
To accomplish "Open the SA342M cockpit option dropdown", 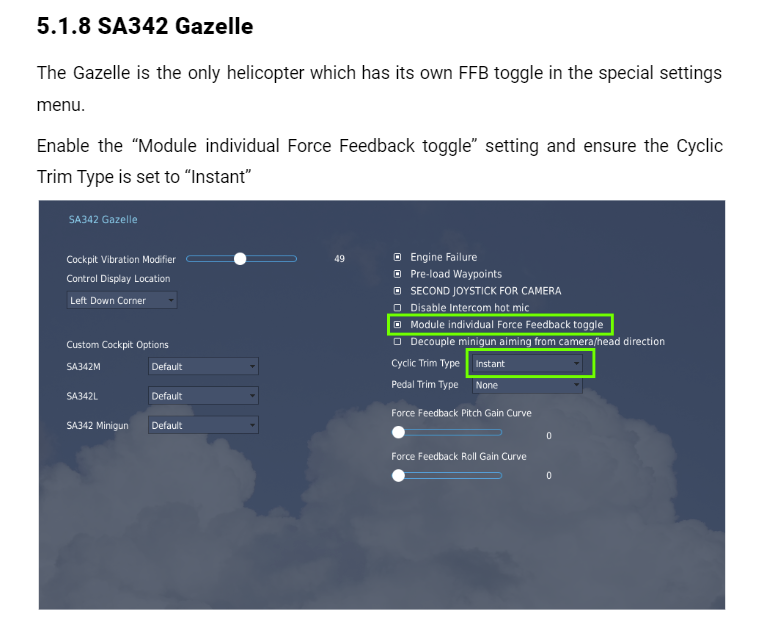I will pos(203,367).
